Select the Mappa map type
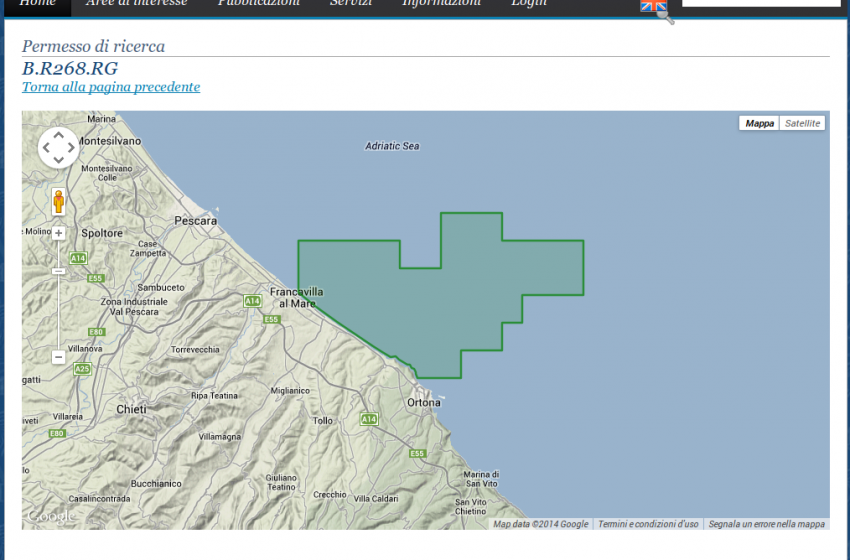The height and width of the screenshot is (560, 850). pos(759,123)
